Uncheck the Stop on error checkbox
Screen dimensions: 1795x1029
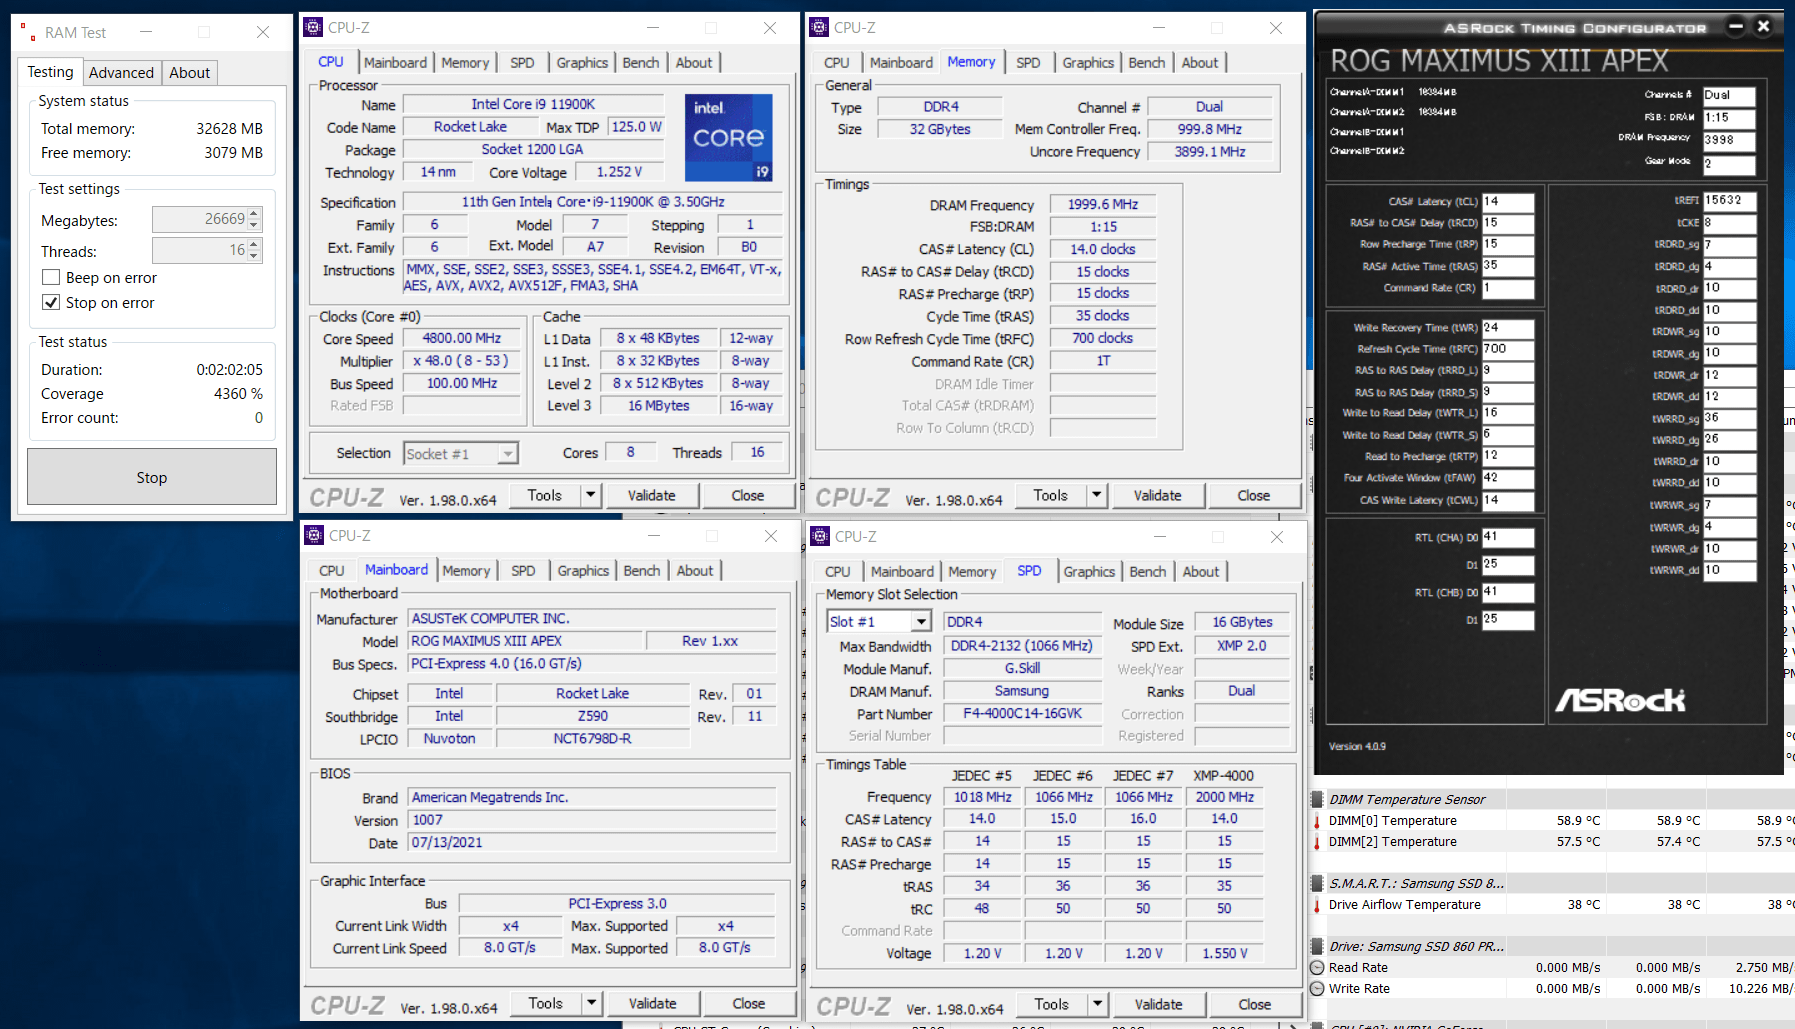[x=51, y=302]
